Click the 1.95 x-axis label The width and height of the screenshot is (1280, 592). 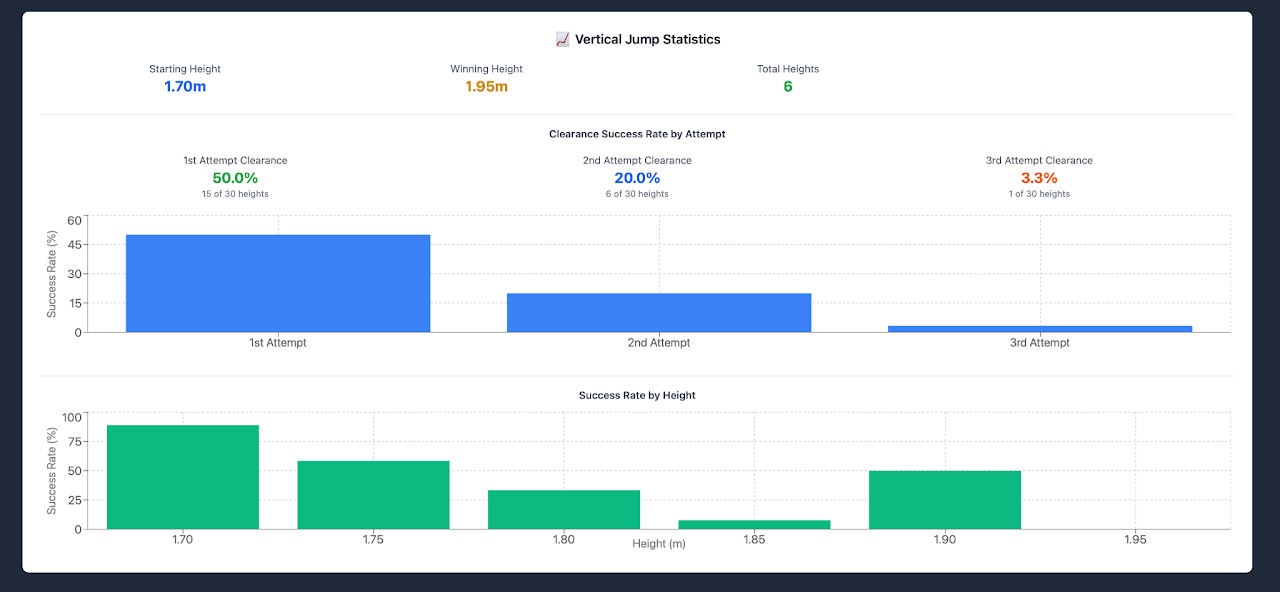pos(1135,540)
